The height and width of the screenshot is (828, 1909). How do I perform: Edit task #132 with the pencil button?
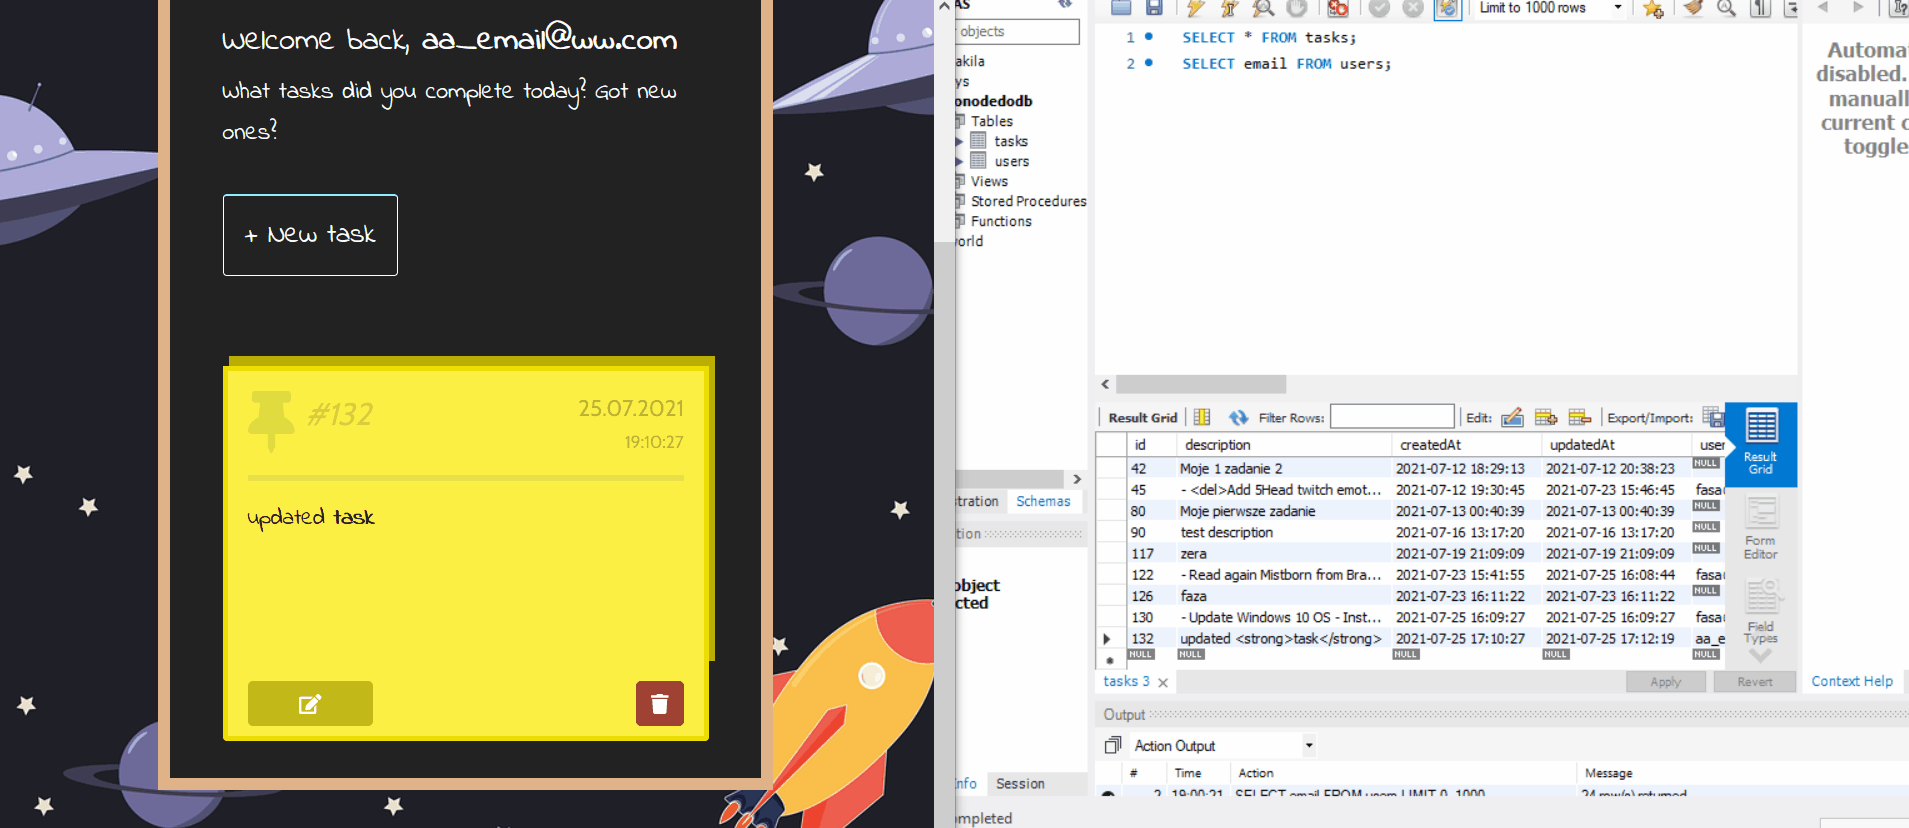[310, 704]
